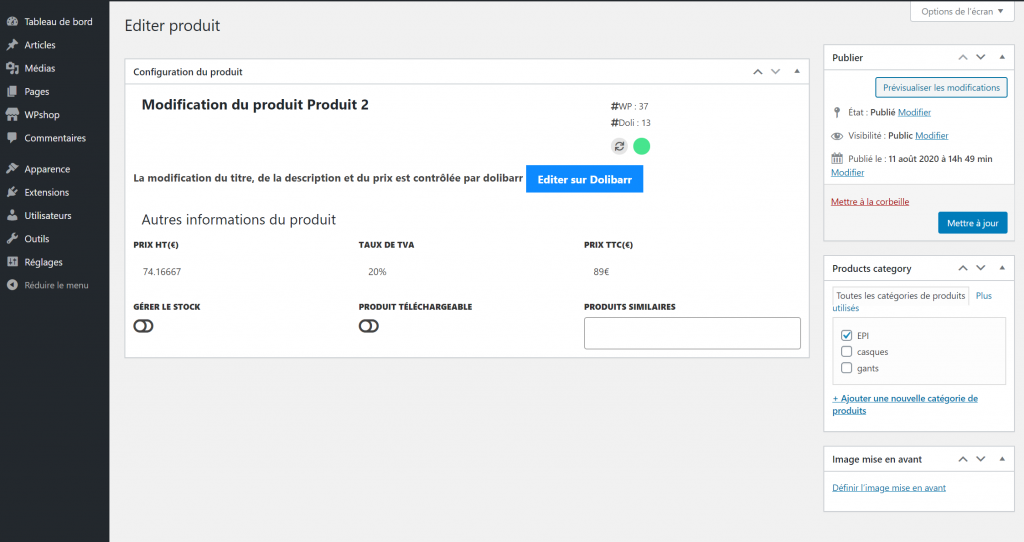Click Modifier link next to État
The height and width of the screenshot is (542, 1024).
pyautogui.click(x=914, y=112)
